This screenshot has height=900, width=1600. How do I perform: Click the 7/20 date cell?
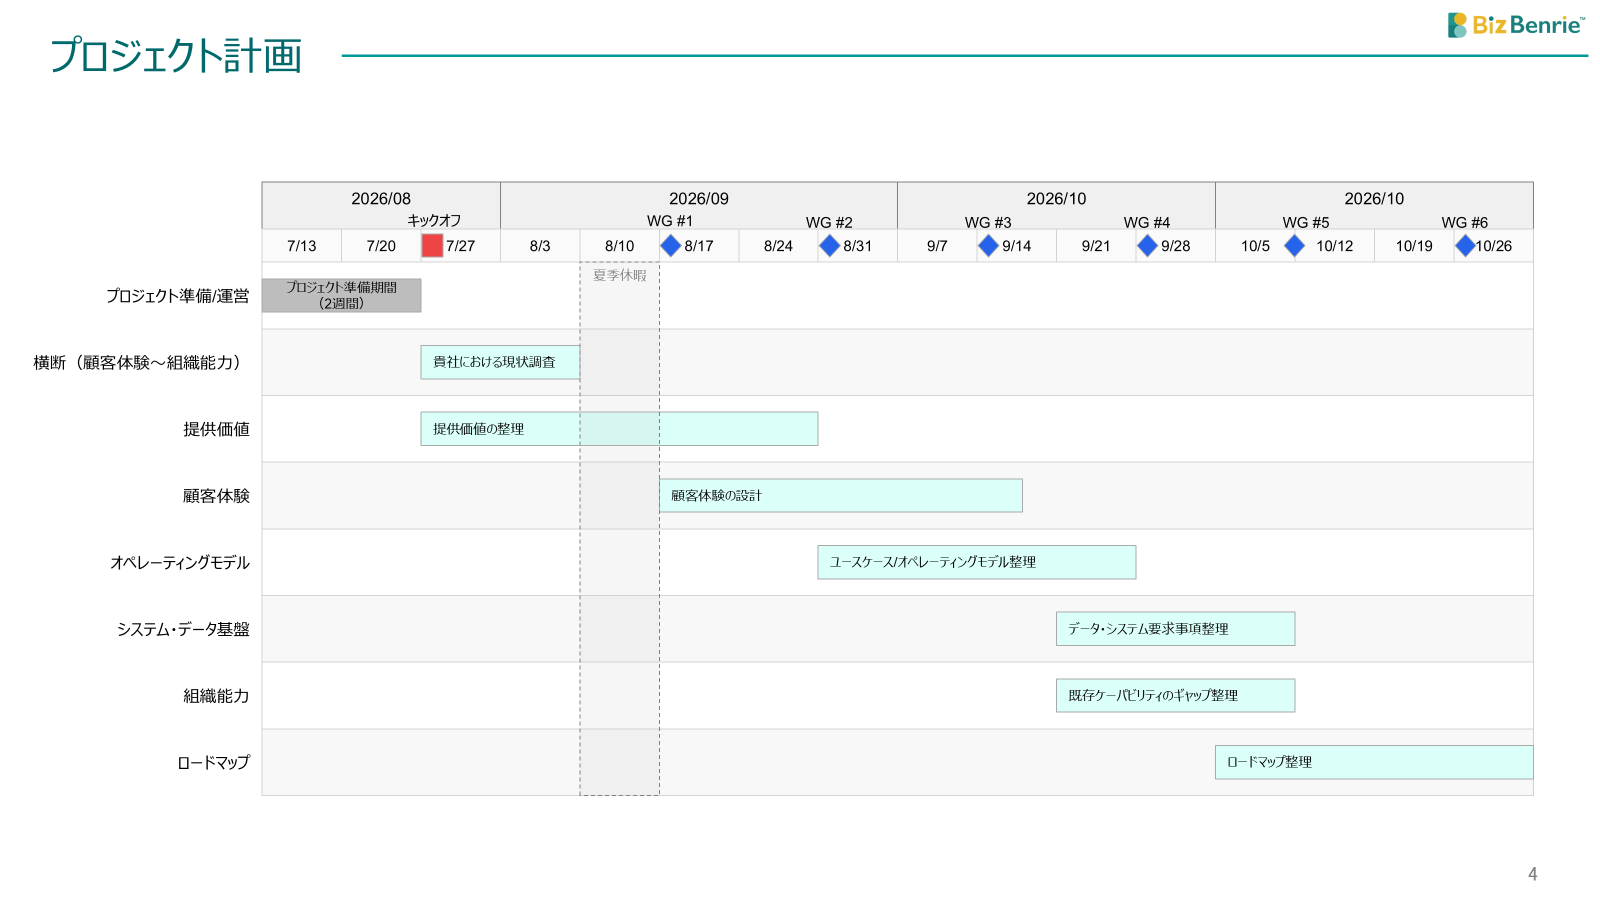[x=381, y=246]
